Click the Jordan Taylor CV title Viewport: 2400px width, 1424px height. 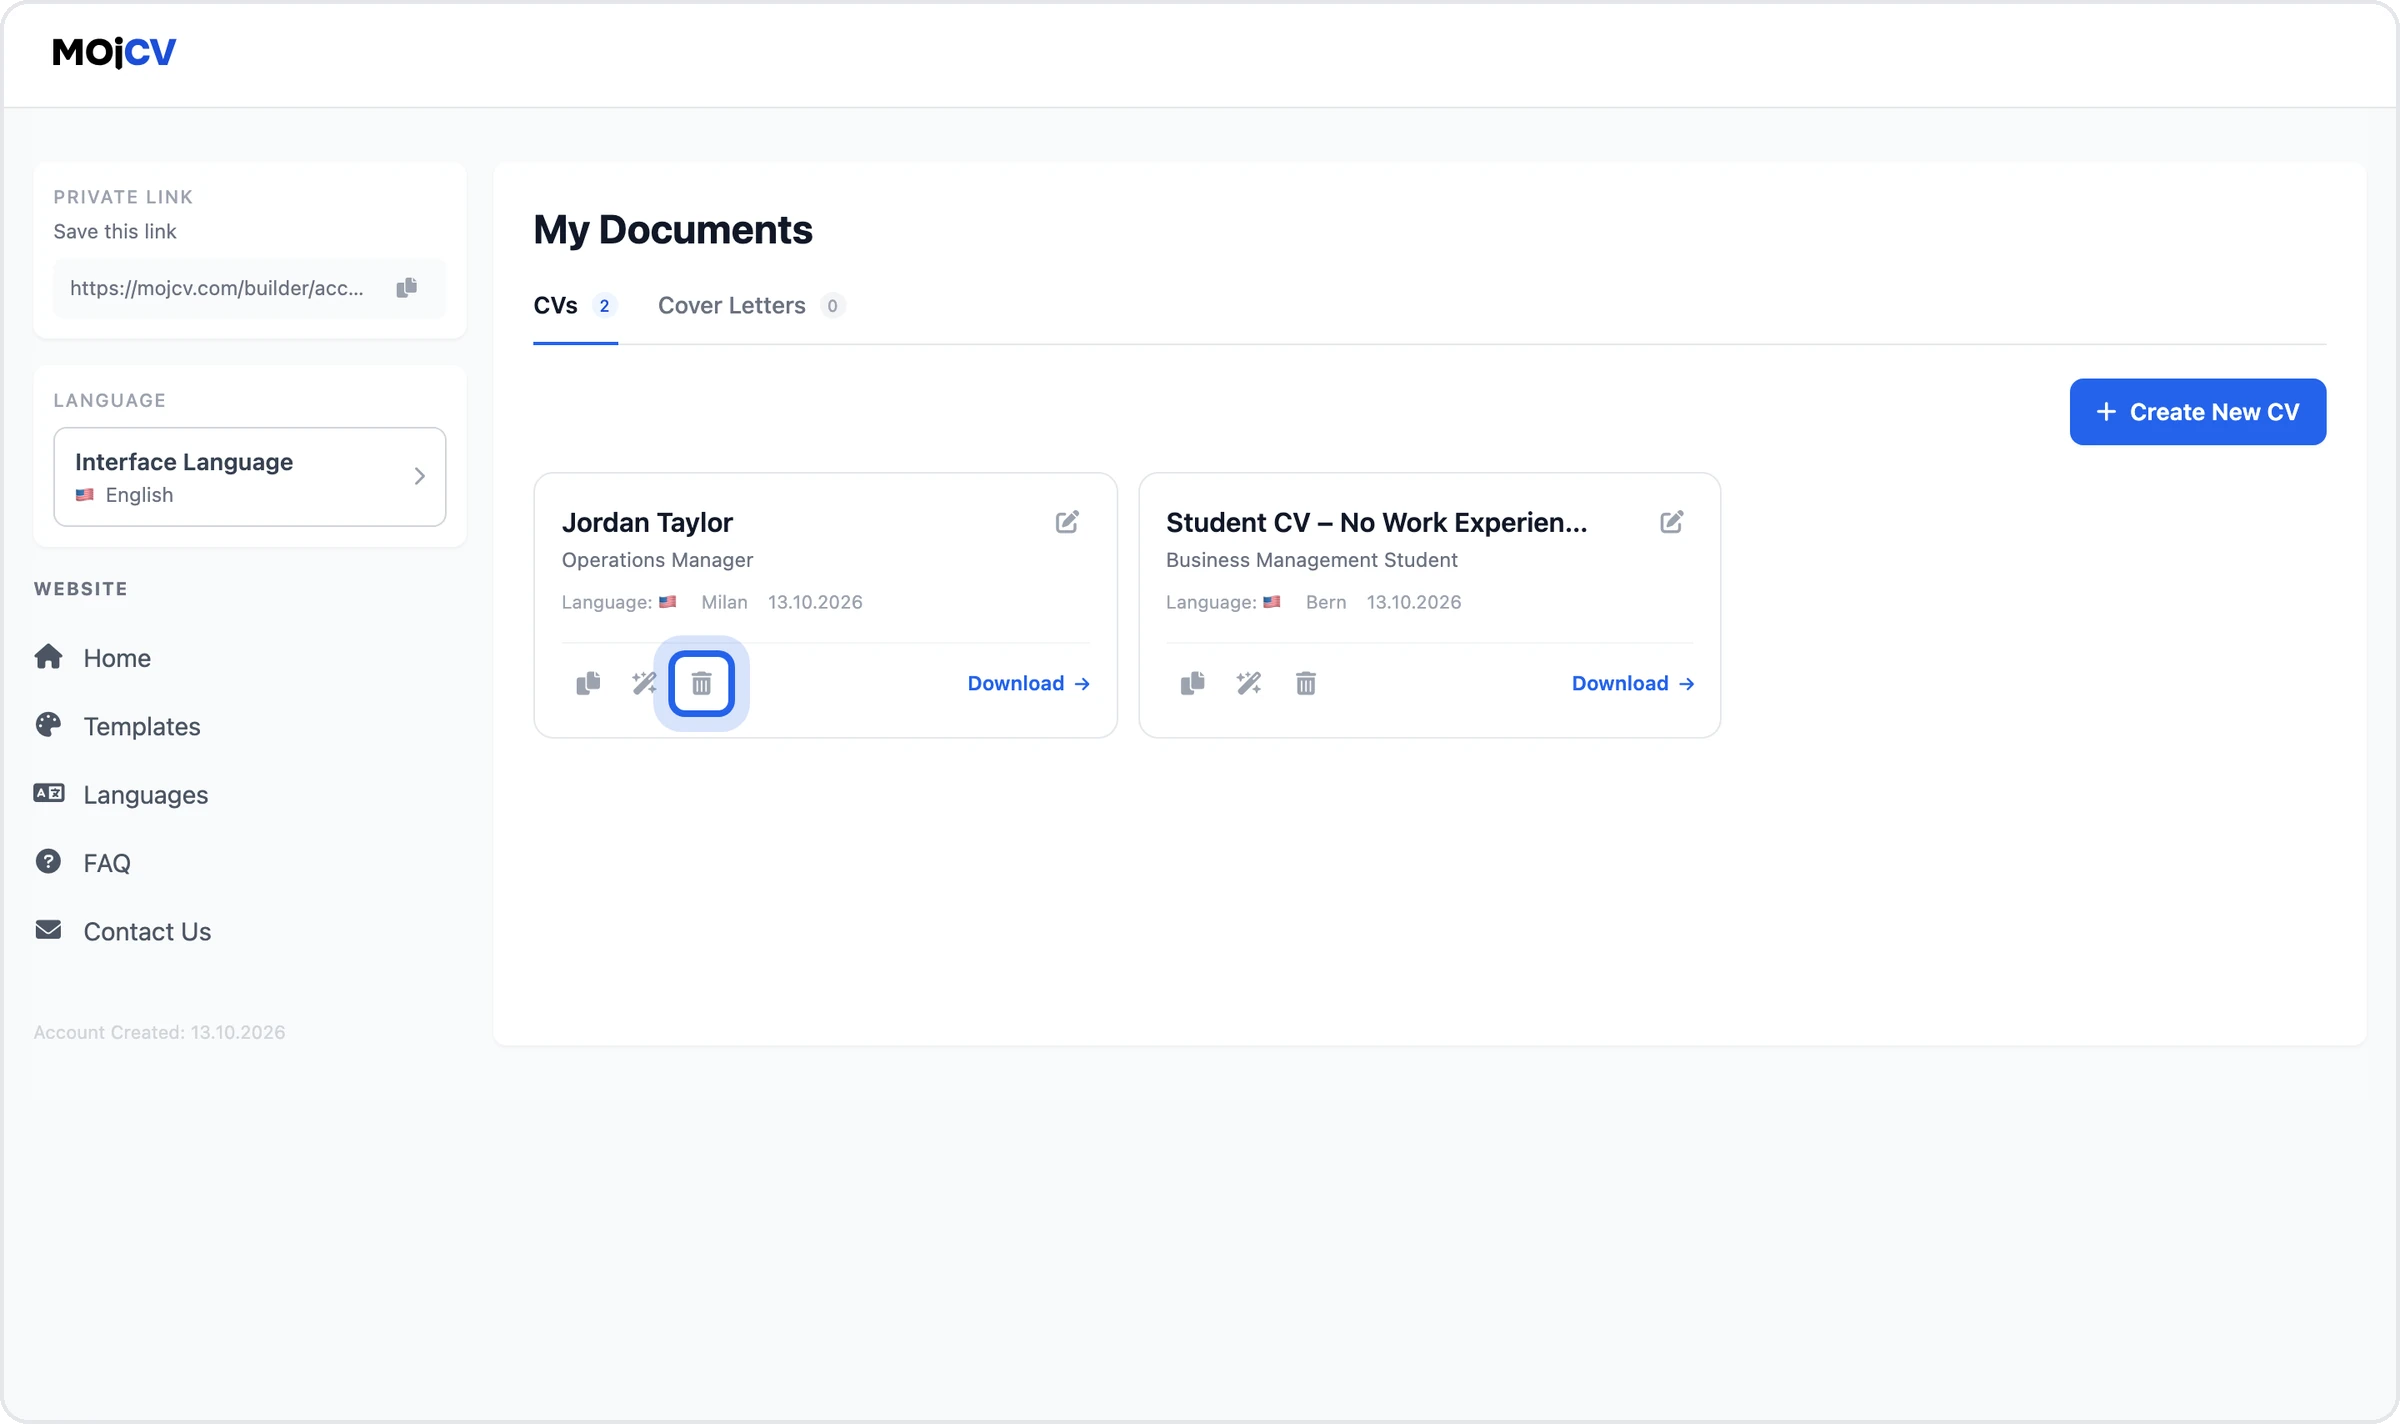tap(647, 522)
